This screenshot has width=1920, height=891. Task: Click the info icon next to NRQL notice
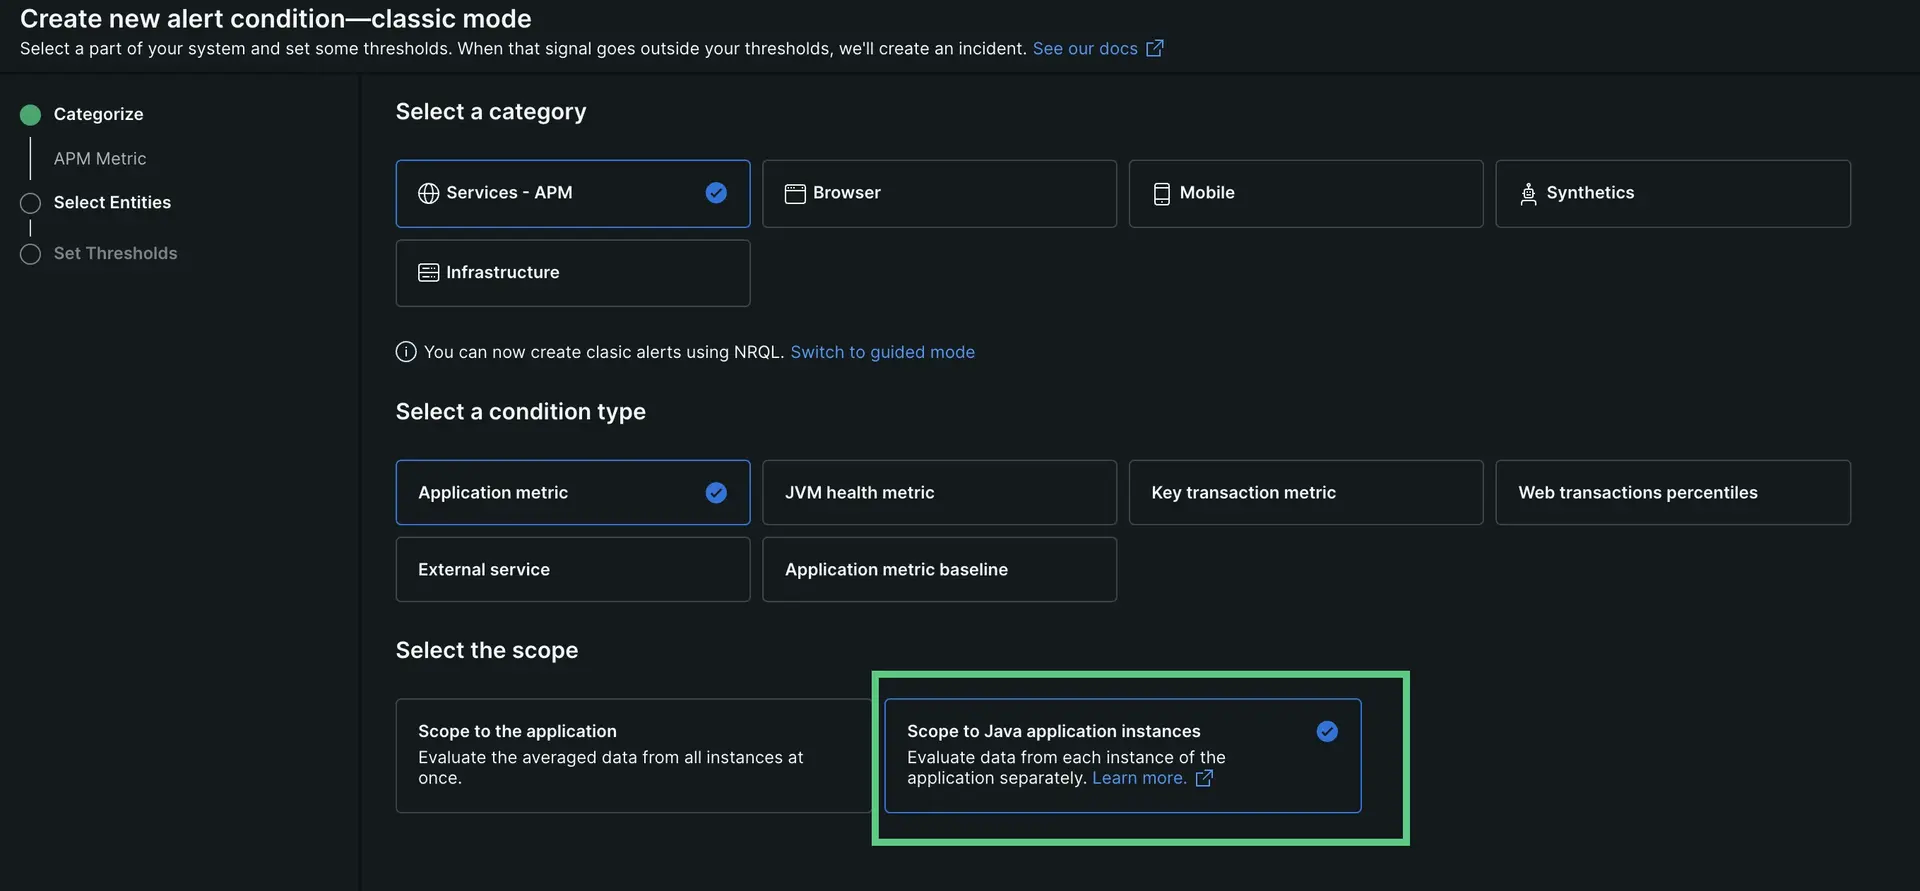[406, 352]
